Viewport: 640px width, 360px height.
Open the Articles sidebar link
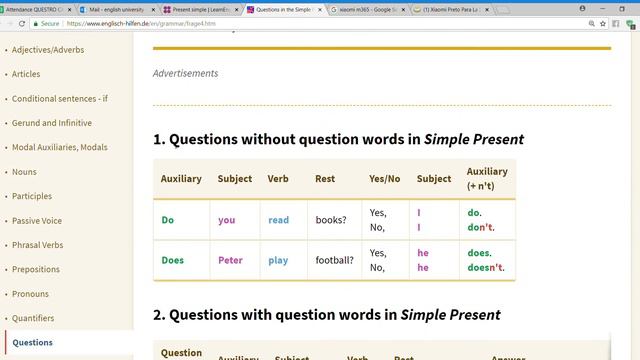pos(26,74)
